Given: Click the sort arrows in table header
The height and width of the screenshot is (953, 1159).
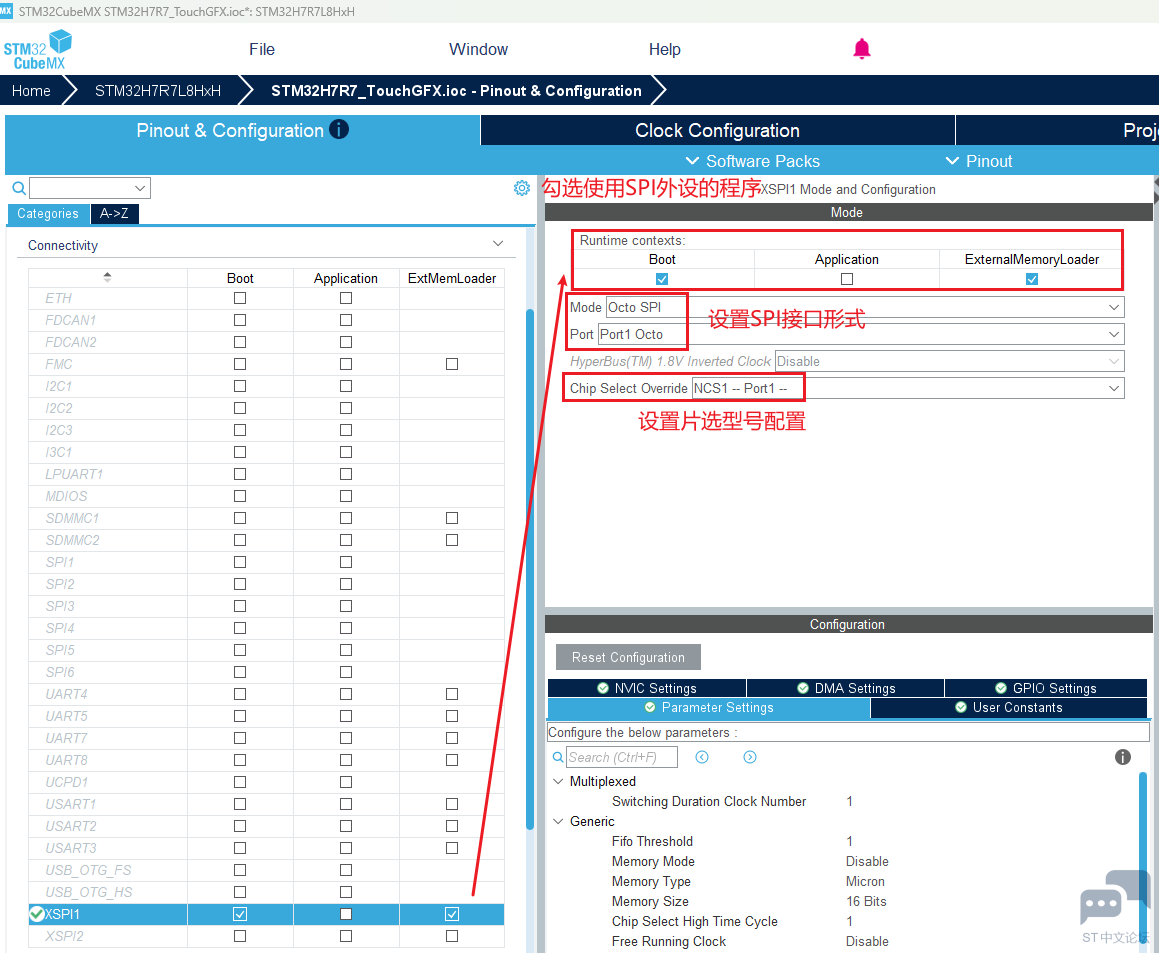Looking at the screenshot, I should tap(107, 277).
